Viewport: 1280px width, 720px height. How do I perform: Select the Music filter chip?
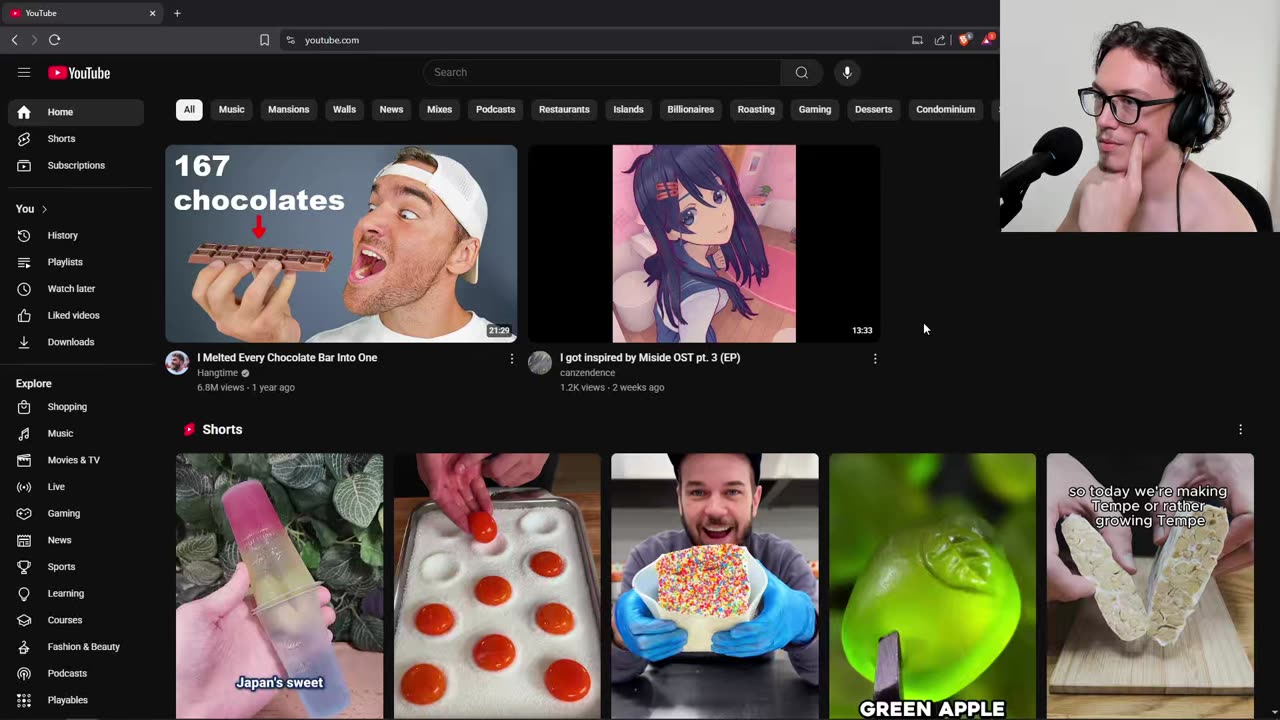click(x=231, y=109)
